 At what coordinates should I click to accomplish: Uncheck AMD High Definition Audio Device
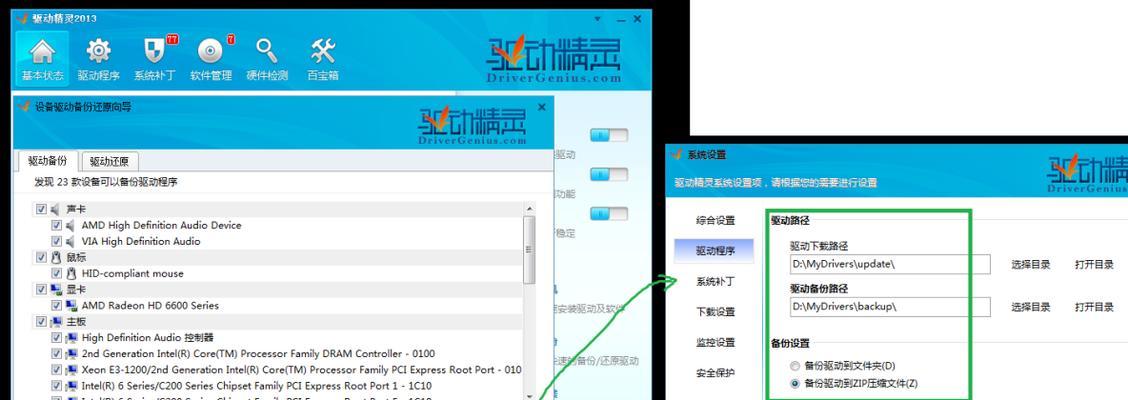tap(57, 225)
